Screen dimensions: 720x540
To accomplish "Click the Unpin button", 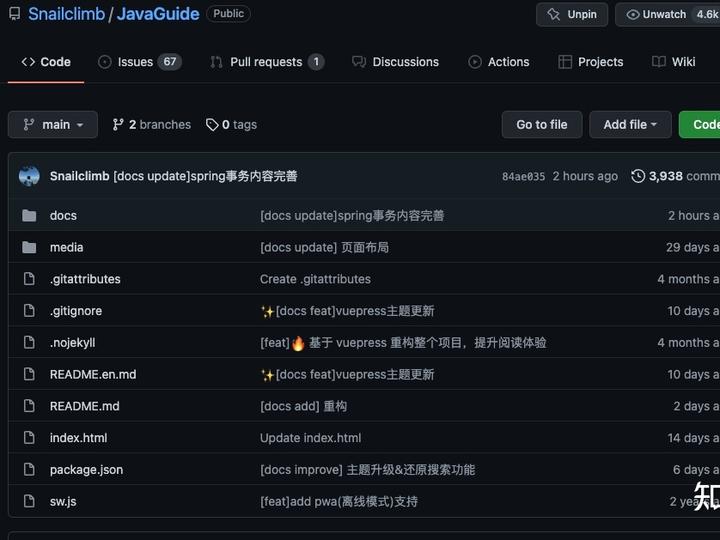I will [x=572, y=14].
